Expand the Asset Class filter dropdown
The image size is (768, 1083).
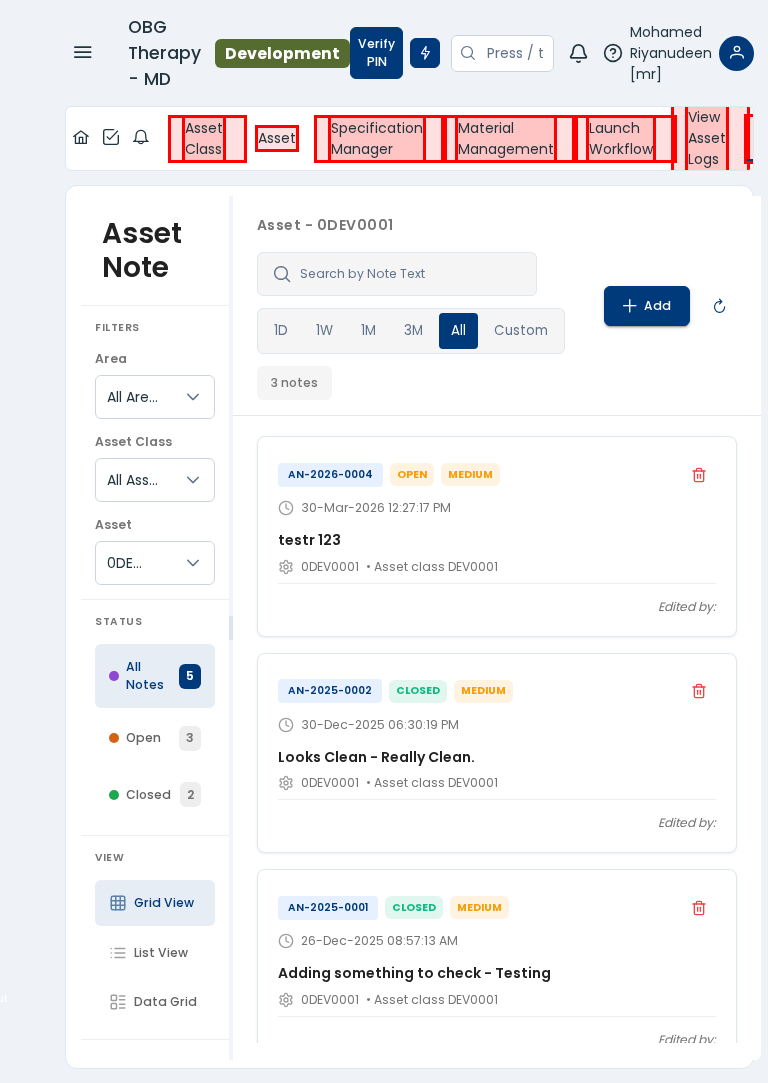point(155,480)
